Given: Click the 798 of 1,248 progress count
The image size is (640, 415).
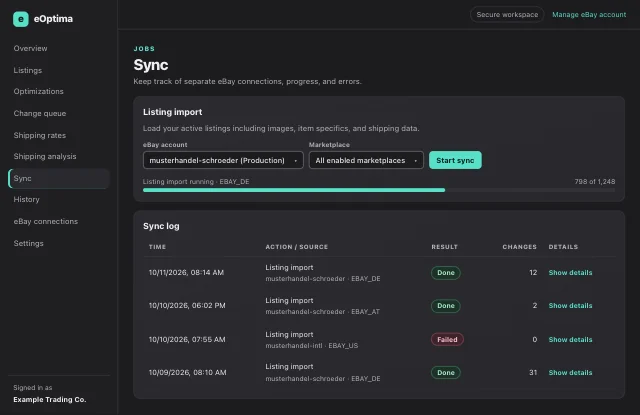Looking at the screenshot, I should 595,182.
